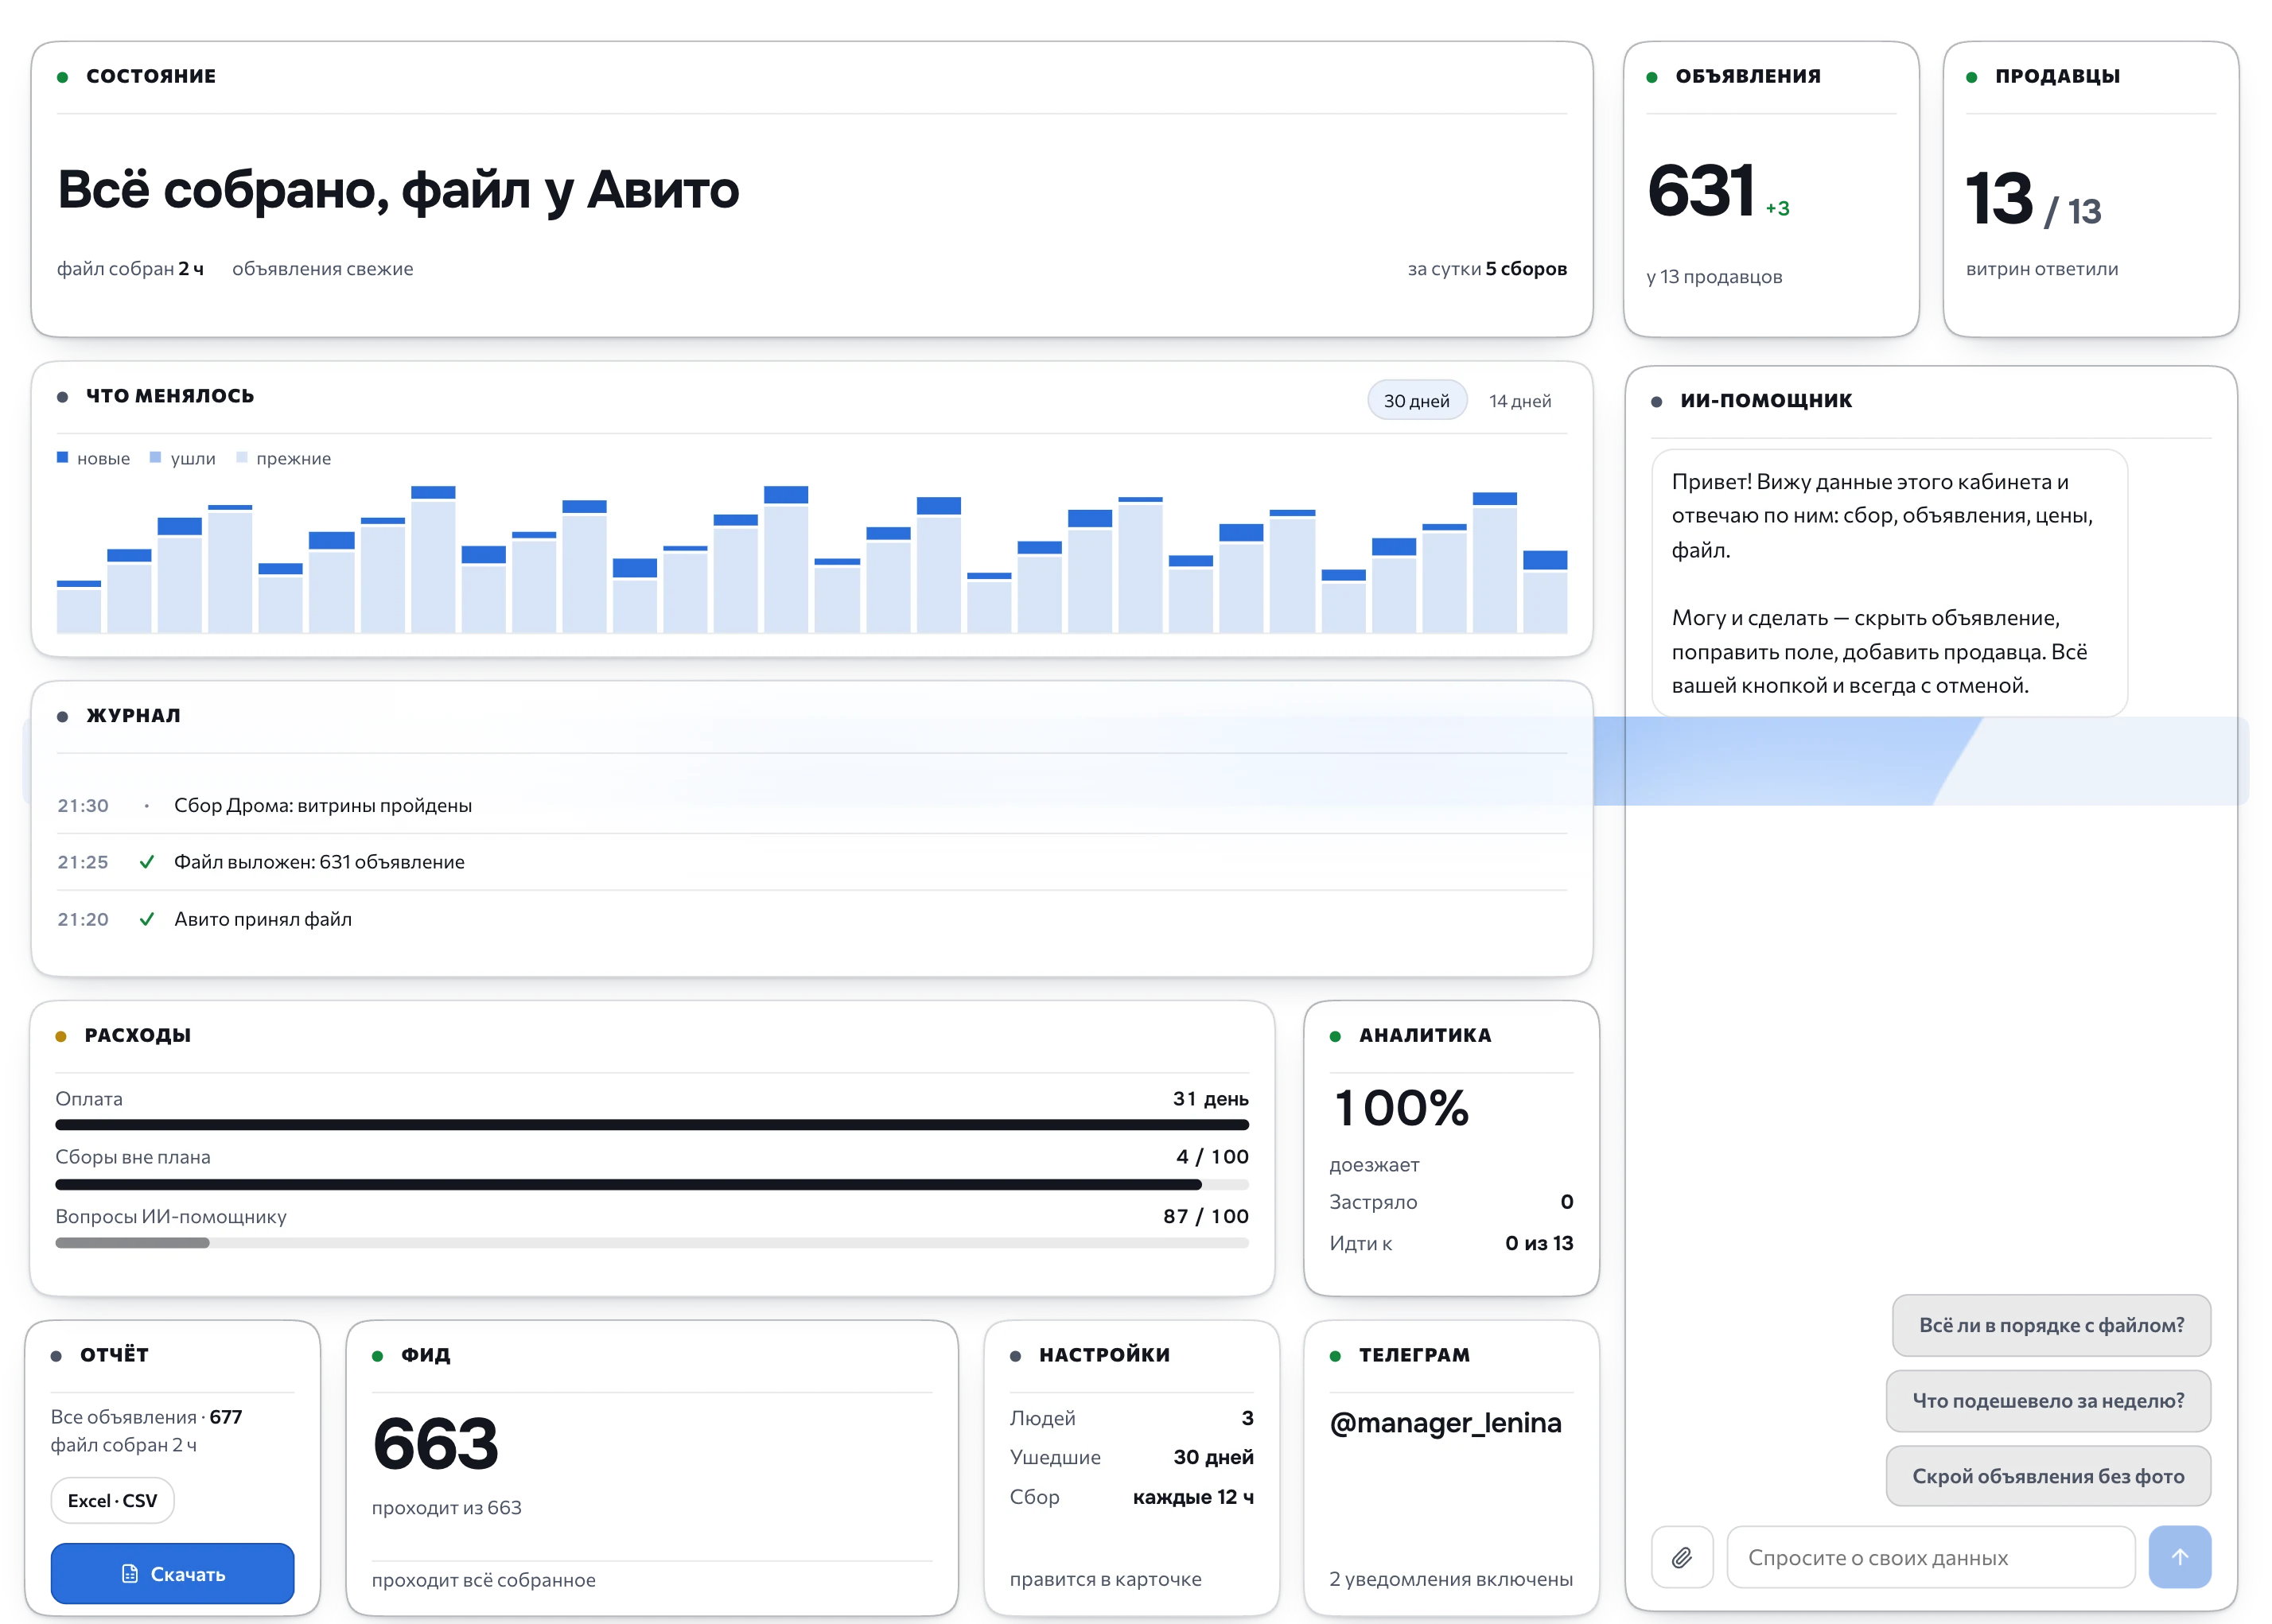Click the прежние legend square
Screen dimensions: 2272x1624
click(x=241, y=457)
